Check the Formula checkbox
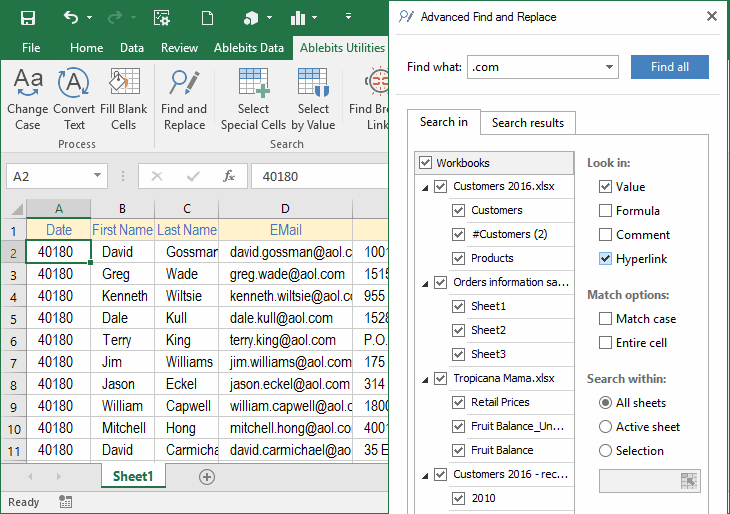 click(x=606, y=211)
